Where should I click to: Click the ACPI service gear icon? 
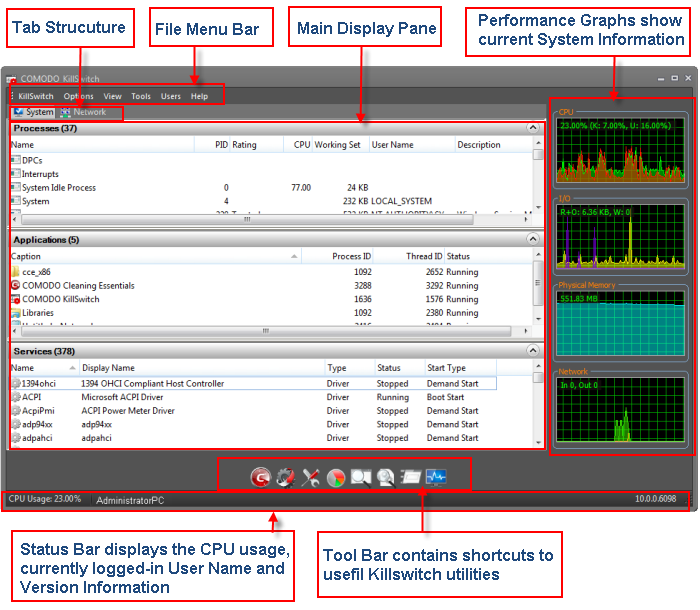pos(16,397)
